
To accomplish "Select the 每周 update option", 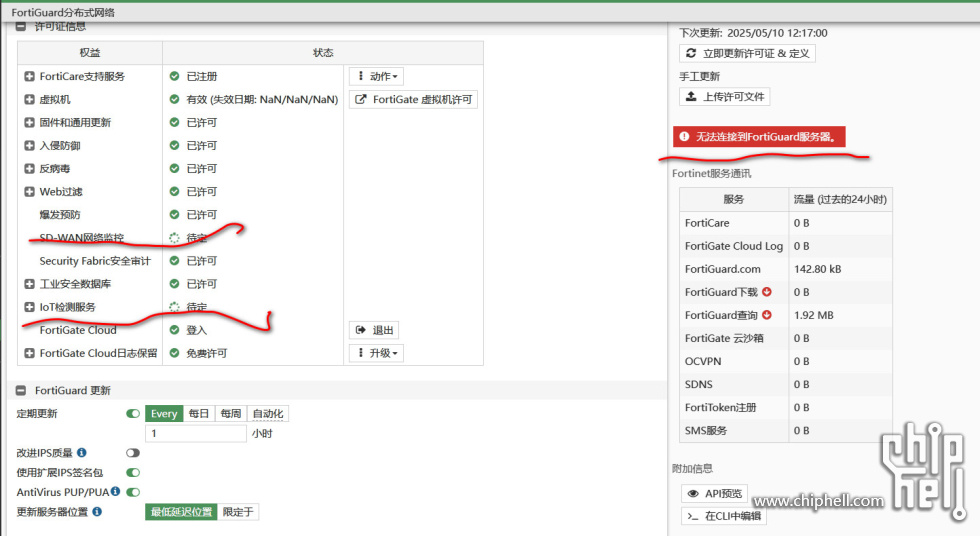I will (231, 414).
